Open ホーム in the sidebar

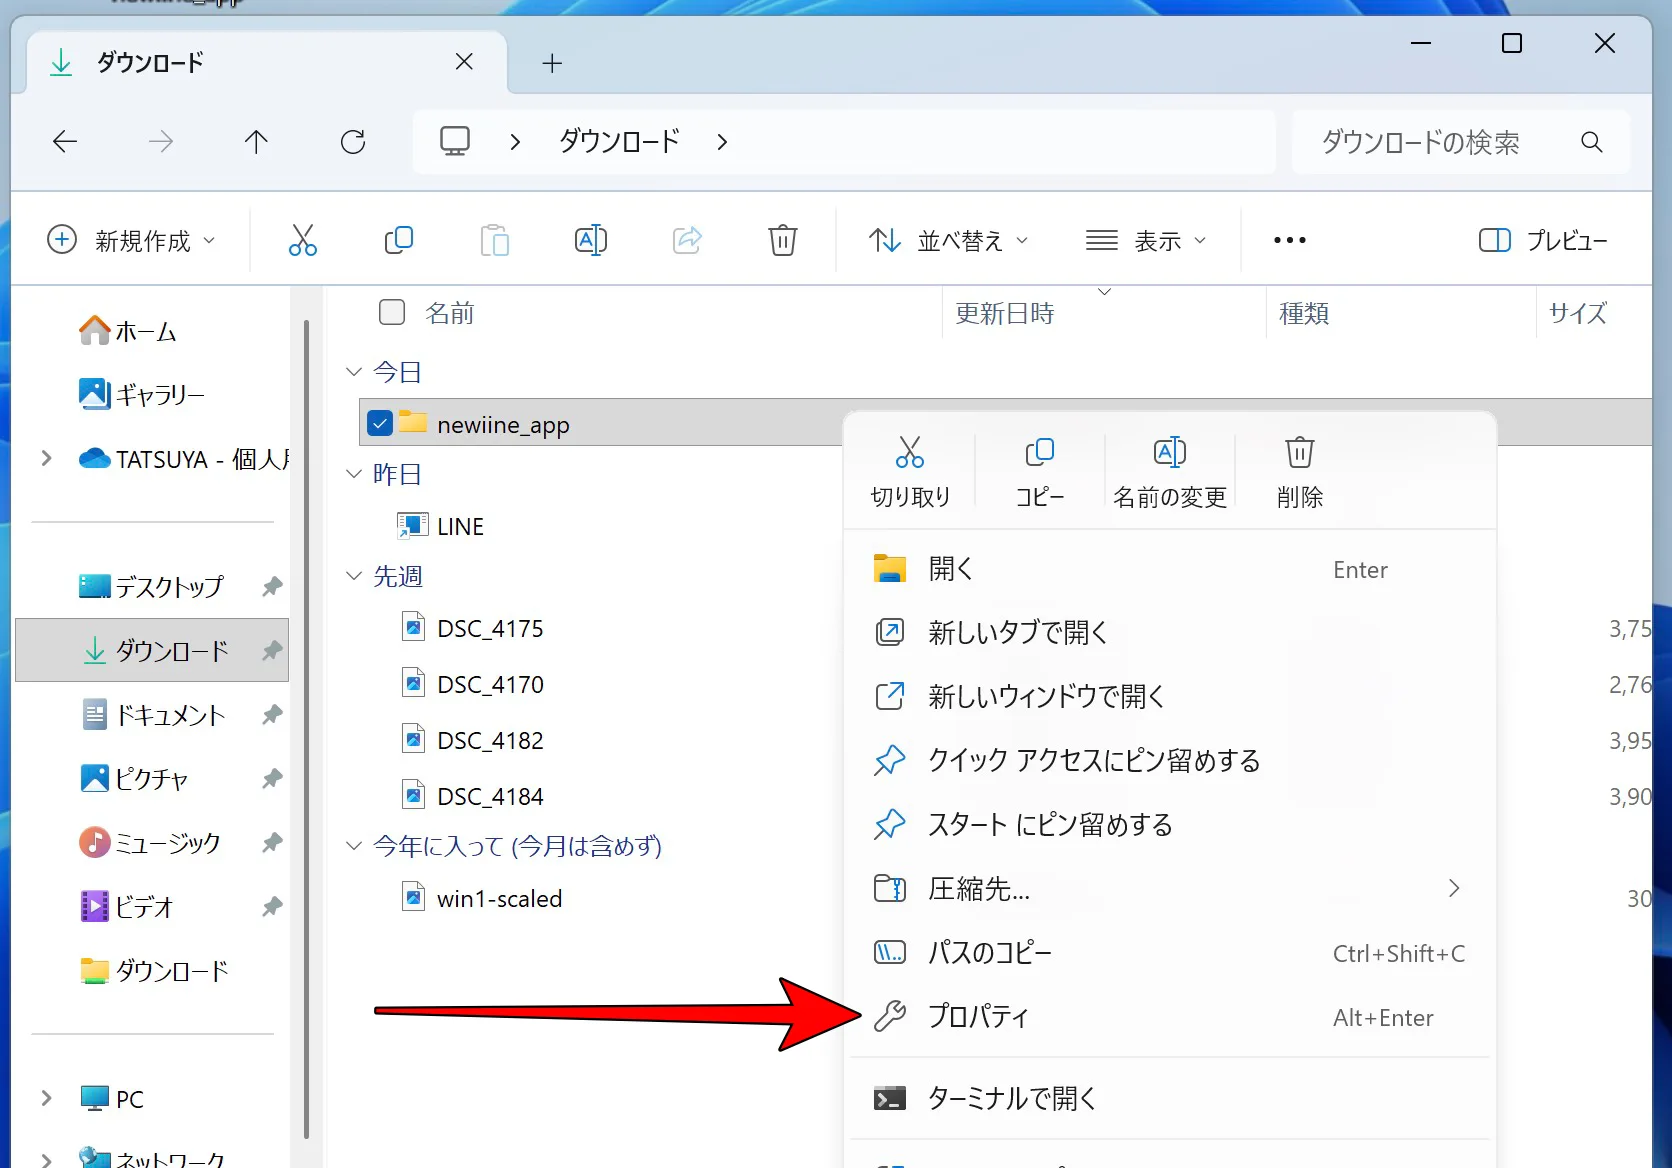(x=128, y=330)
